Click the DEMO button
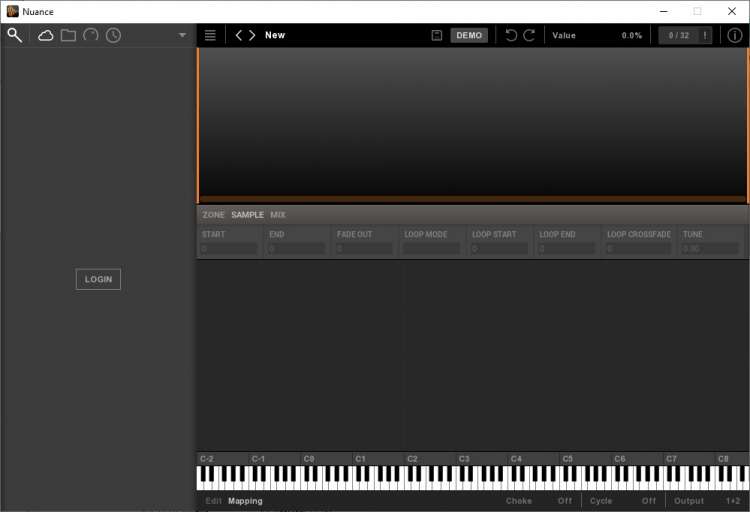 click(x=469, y=35)
